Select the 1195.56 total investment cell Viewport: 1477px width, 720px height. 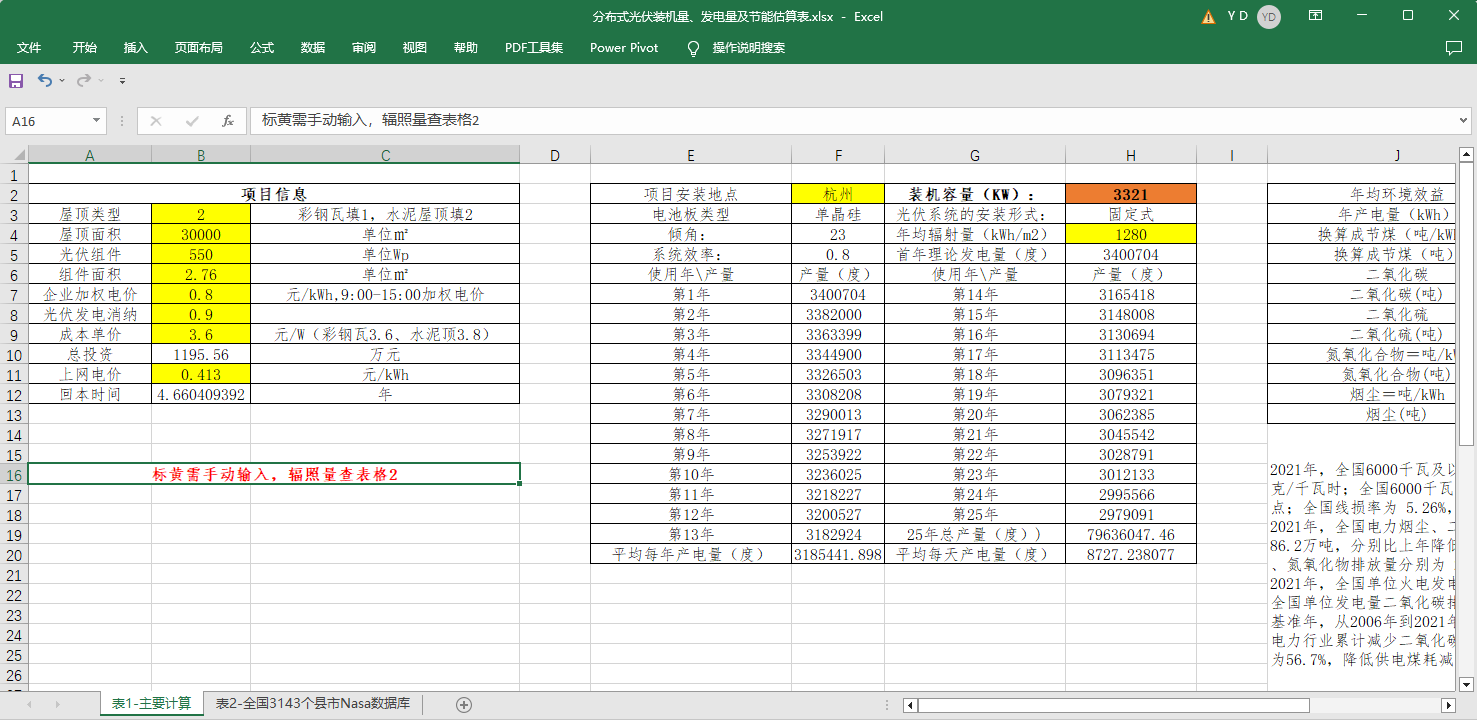201,354
